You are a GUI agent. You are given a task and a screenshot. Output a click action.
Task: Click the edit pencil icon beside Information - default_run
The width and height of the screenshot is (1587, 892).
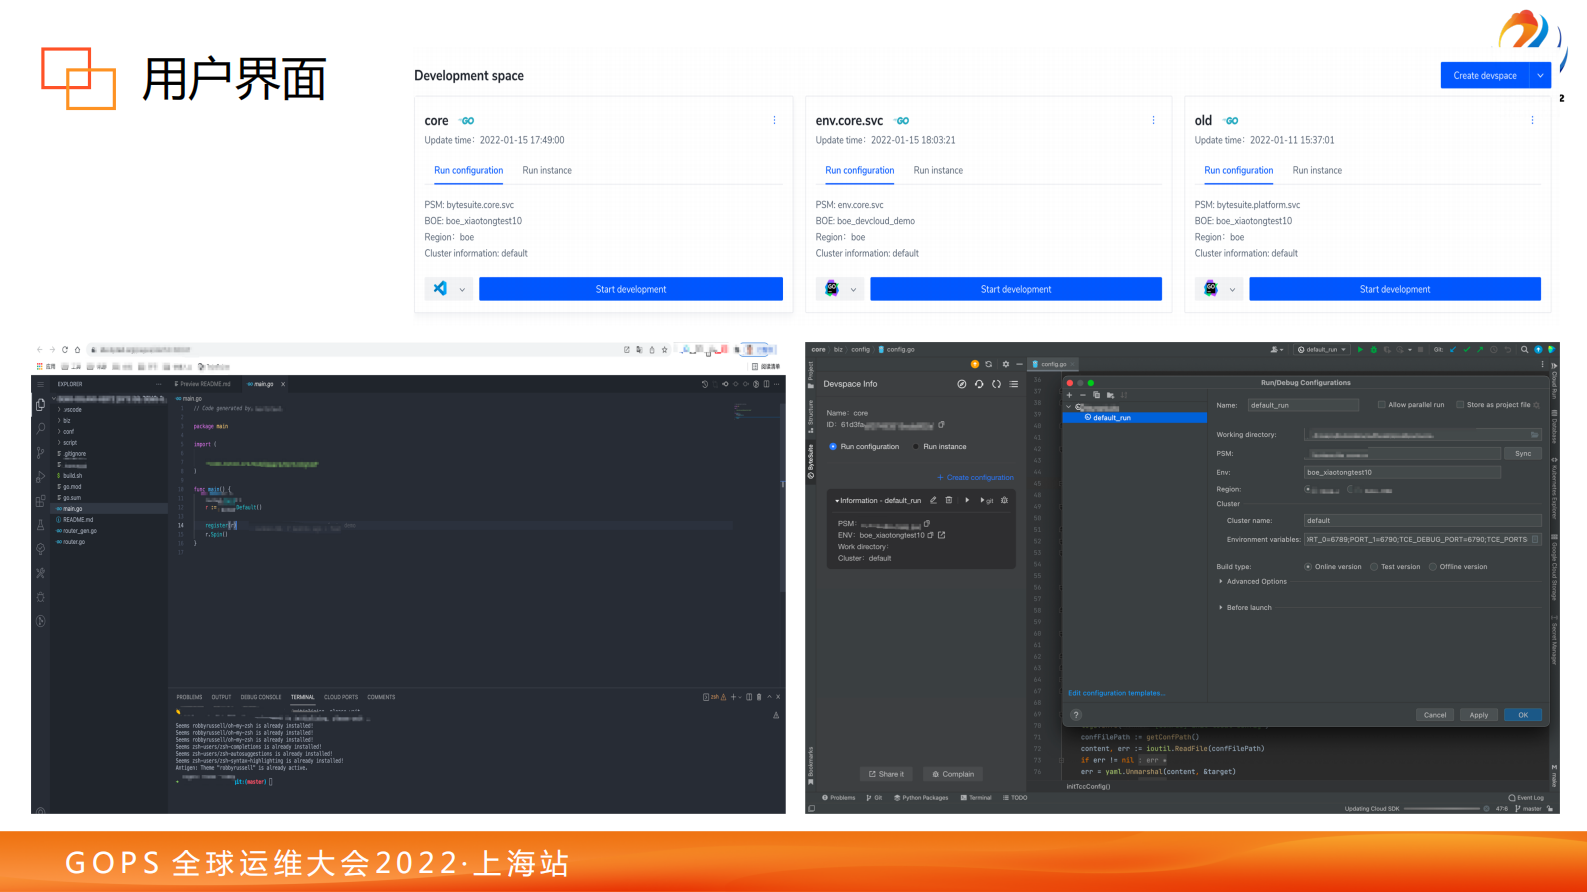(x=933, y=500)
